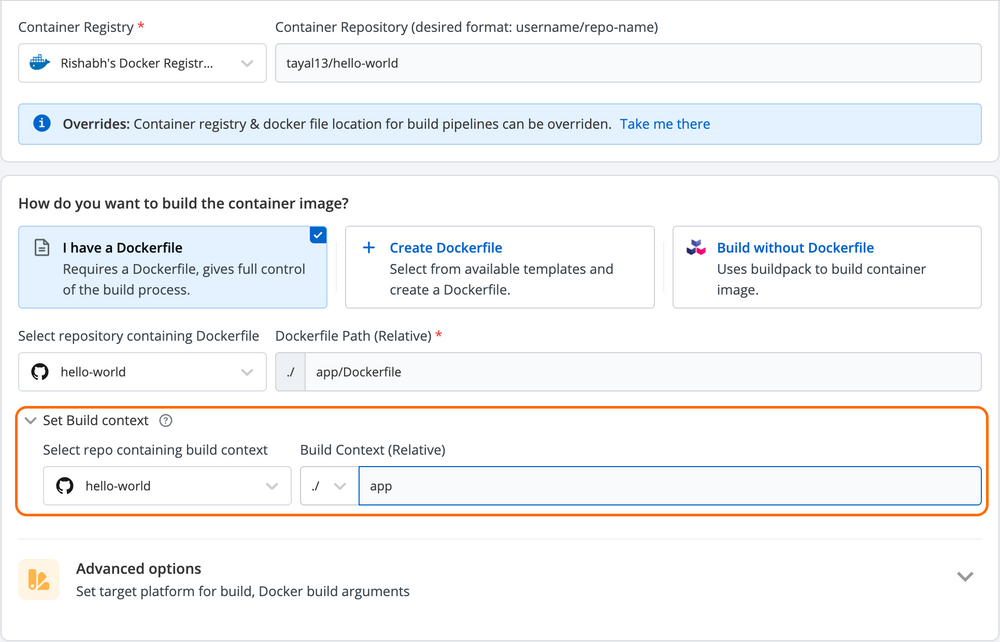Uncheck the checkbox on the I have a Dockerfile card
Screen dimensions: 1000x642
tap(318, 235)
